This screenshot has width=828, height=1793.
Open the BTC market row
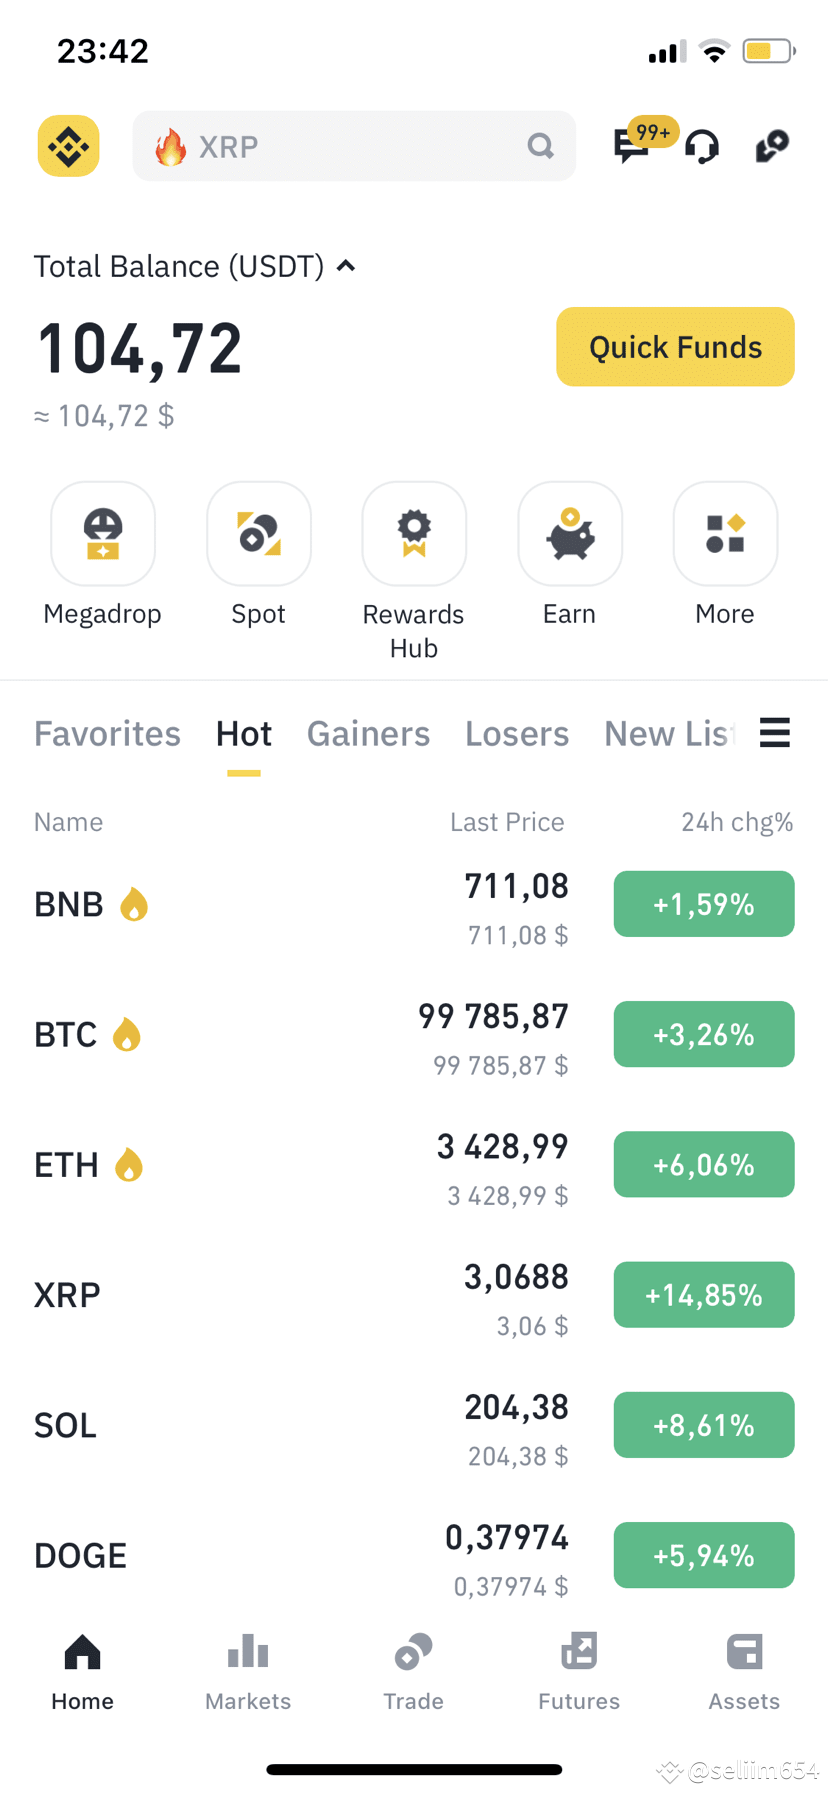click(x=414, y=1035)
